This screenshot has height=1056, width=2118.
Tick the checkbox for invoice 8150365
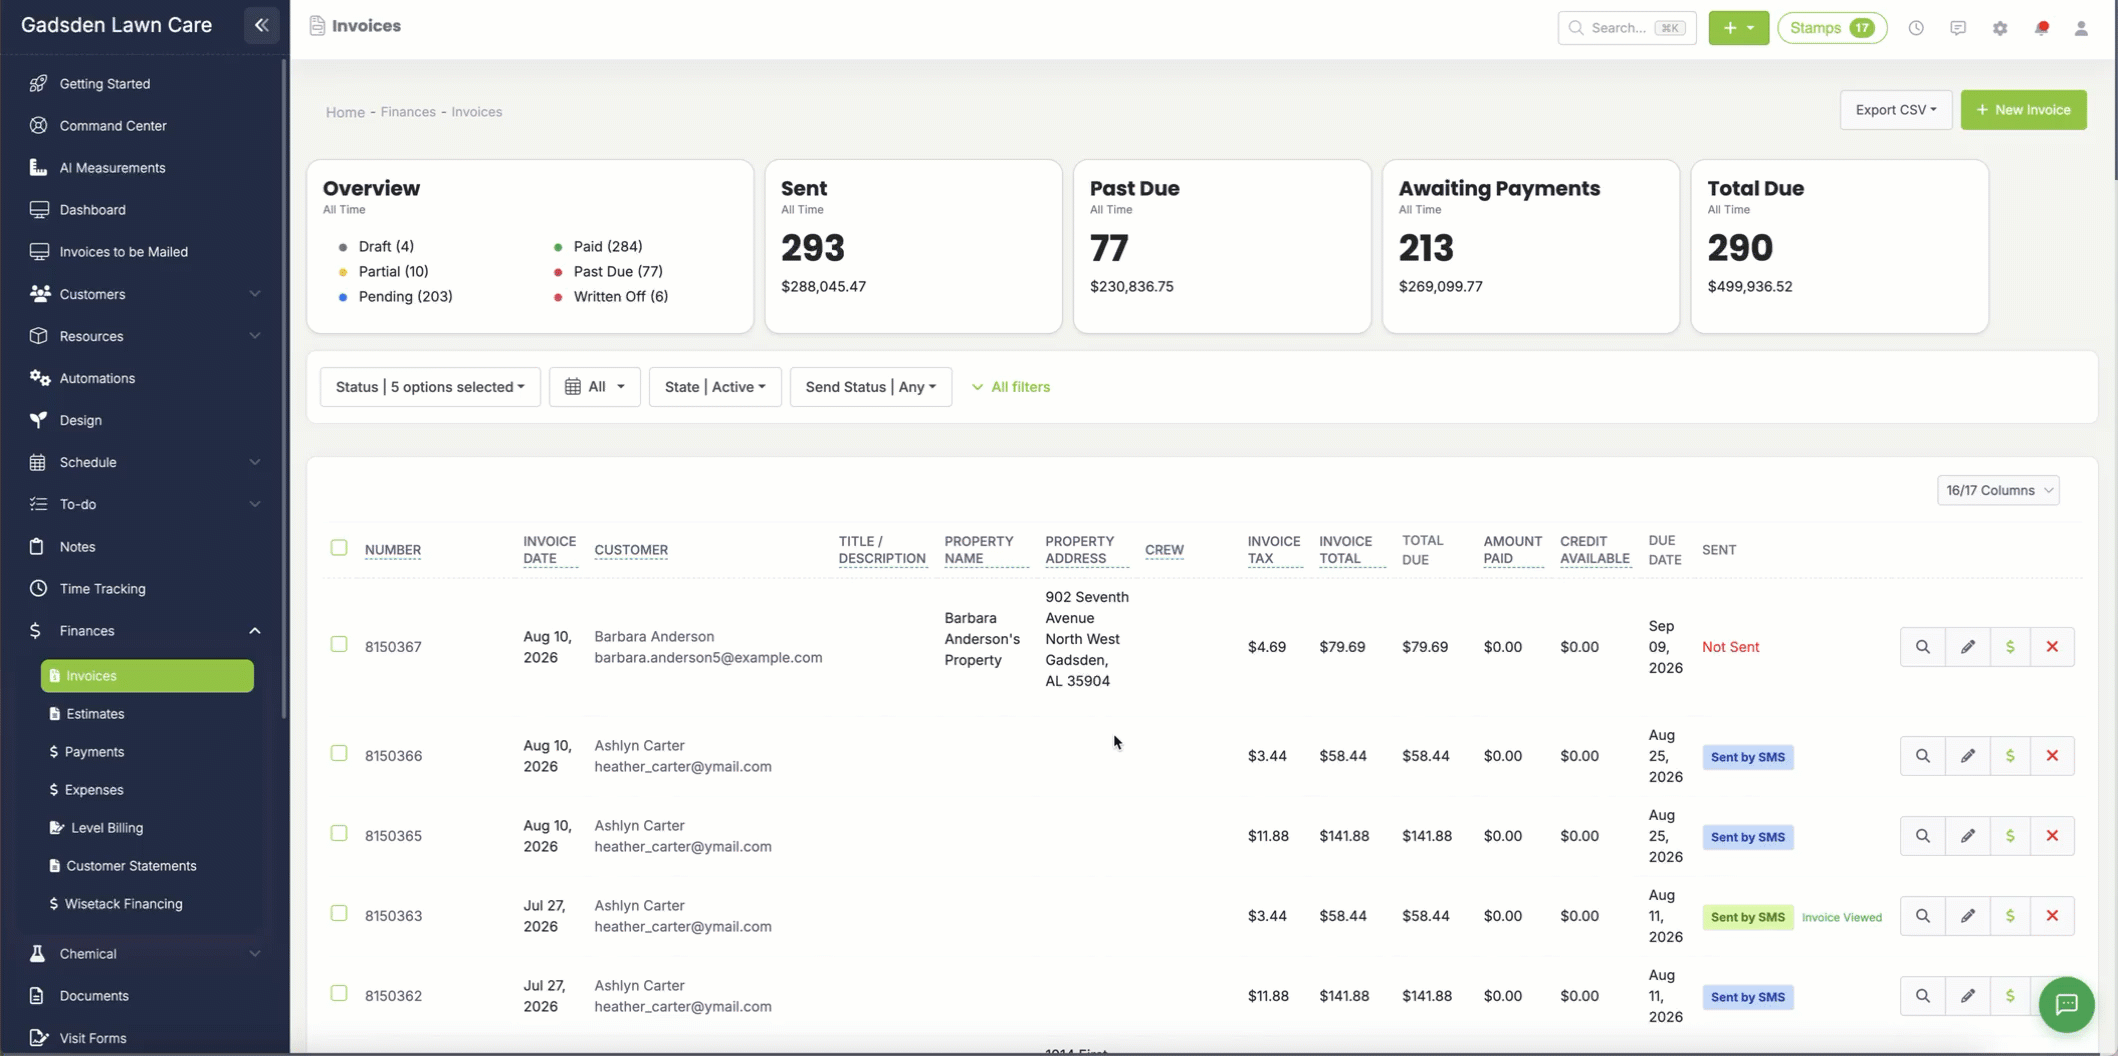[339, 833]
